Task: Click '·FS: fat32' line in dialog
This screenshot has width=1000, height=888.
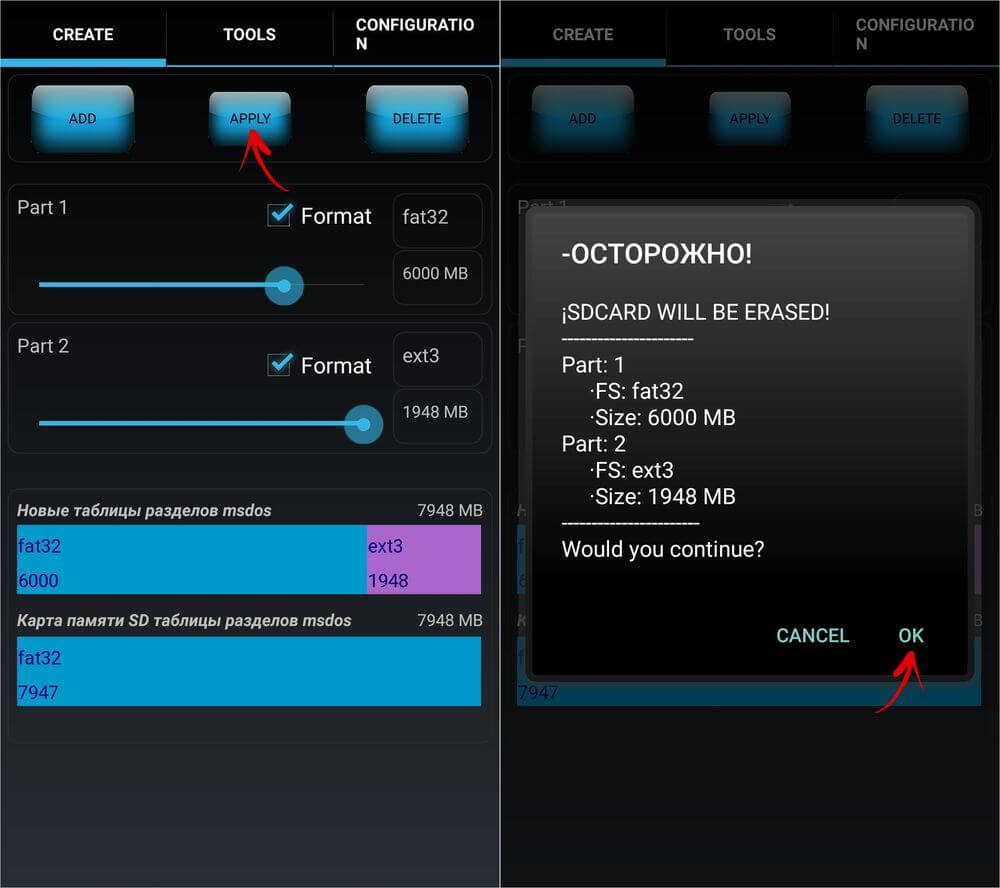Action: (x=636, y=390)
